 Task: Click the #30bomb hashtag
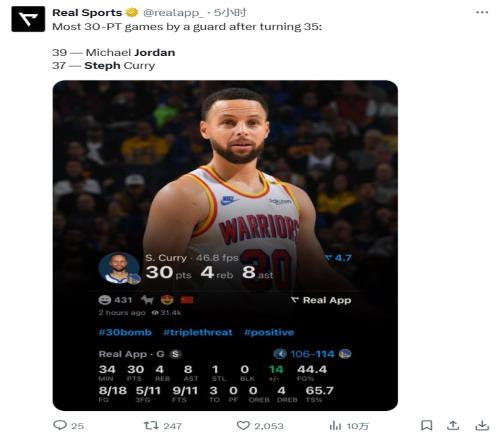(125, 332)
